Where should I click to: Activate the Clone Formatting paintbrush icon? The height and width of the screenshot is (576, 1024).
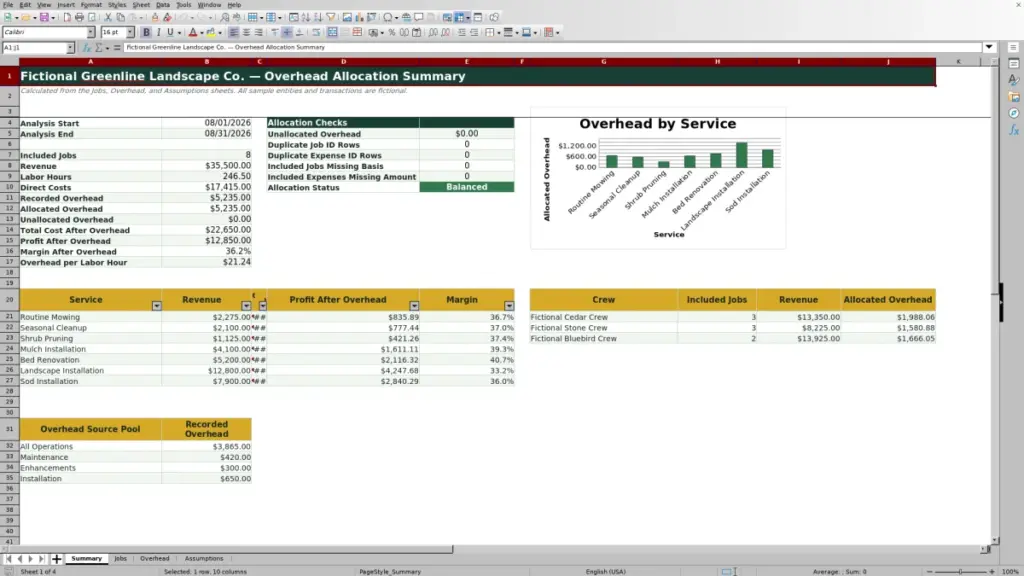click(155, 17)
